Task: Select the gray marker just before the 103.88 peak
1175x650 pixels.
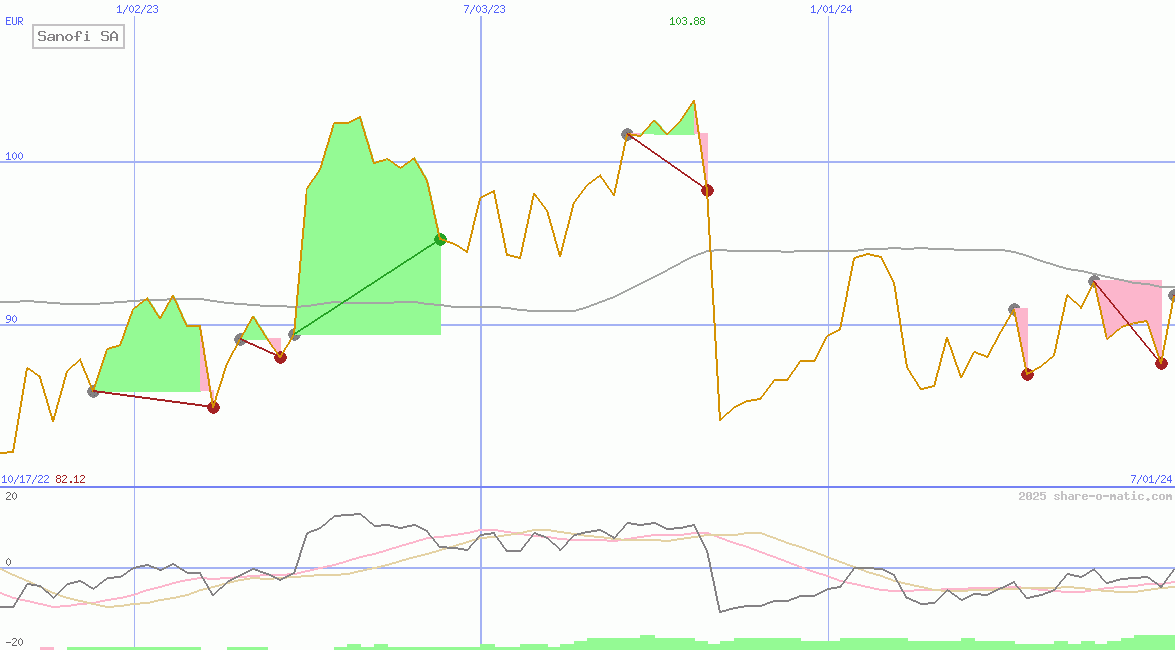Action: pyautogui.click(x=627, y=134)
